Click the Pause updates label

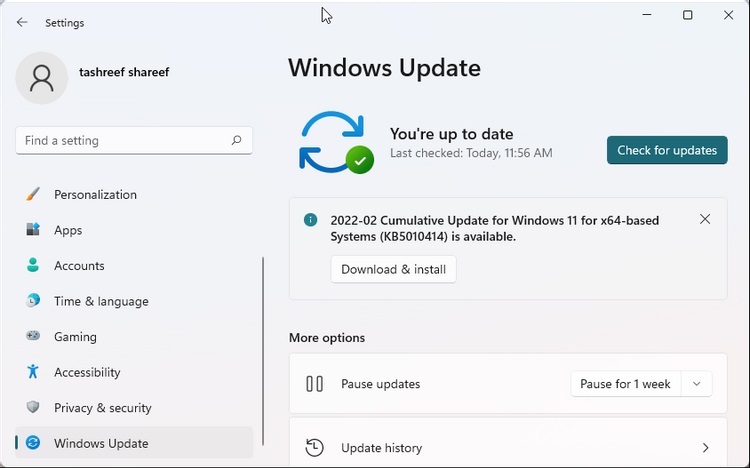click(x=380, y=384)
